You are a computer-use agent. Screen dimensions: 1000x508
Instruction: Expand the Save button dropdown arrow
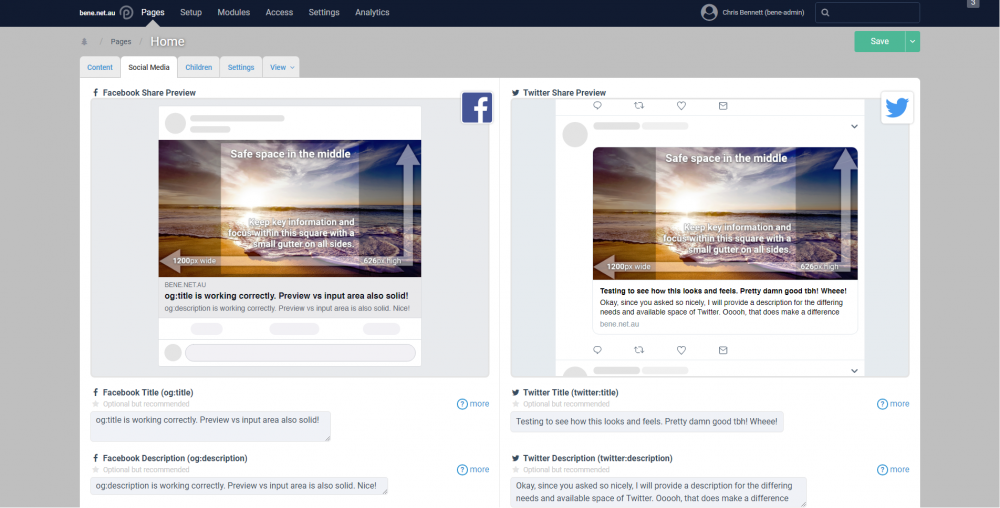click(x=912, y=41)
